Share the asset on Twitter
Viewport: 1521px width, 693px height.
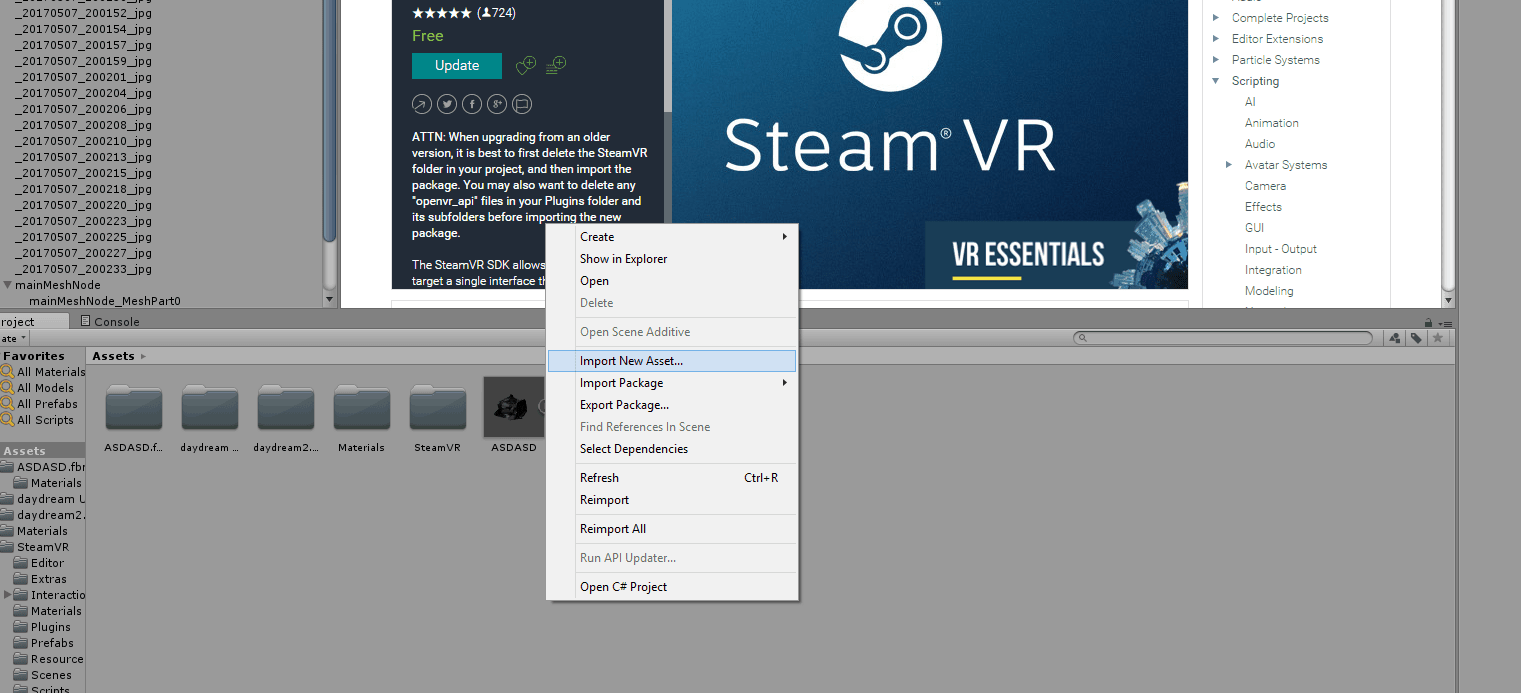(446, 104)
